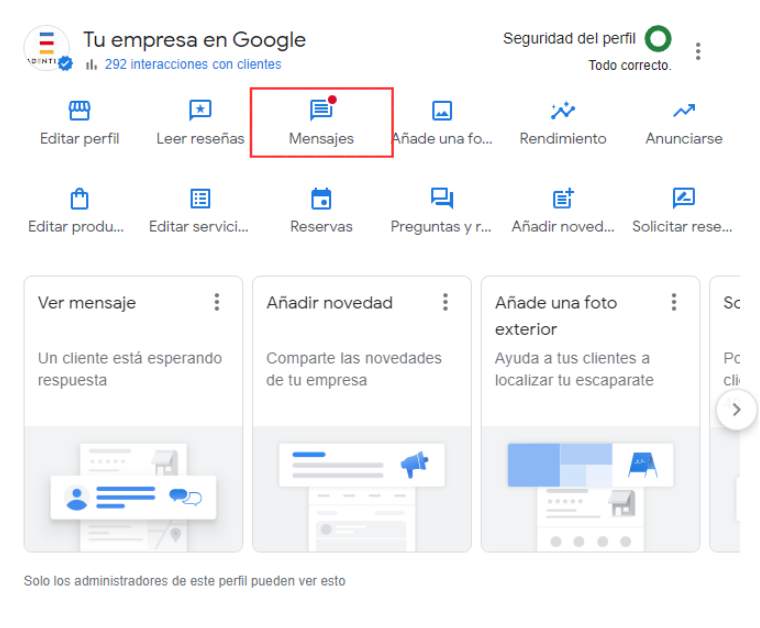The height and width of the screenshot is (628, 760).
Task: Click the green profile security ring
Action: (x=658, y=39)
